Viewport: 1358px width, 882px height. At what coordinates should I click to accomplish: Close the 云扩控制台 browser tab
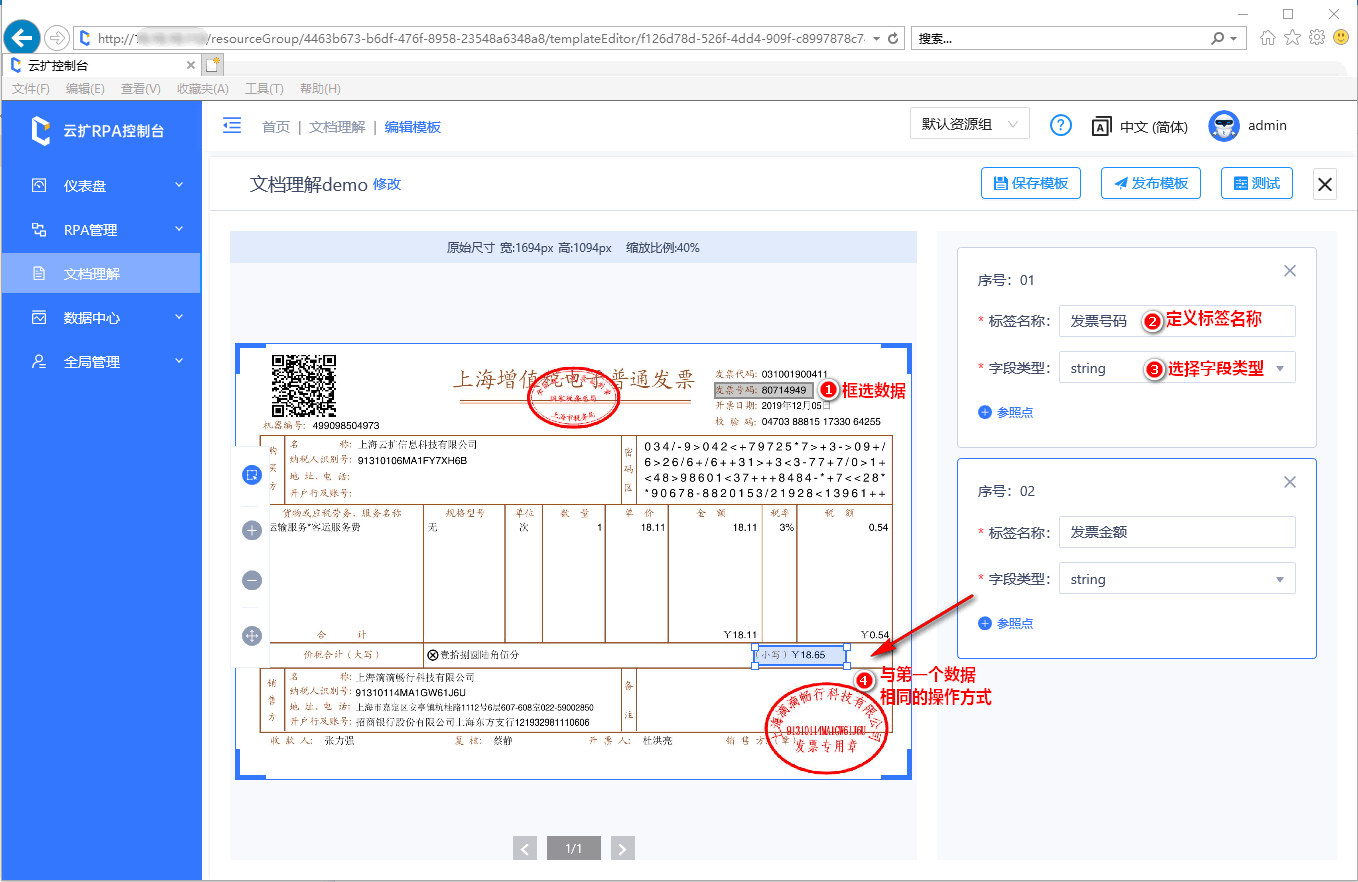point(191,65)
